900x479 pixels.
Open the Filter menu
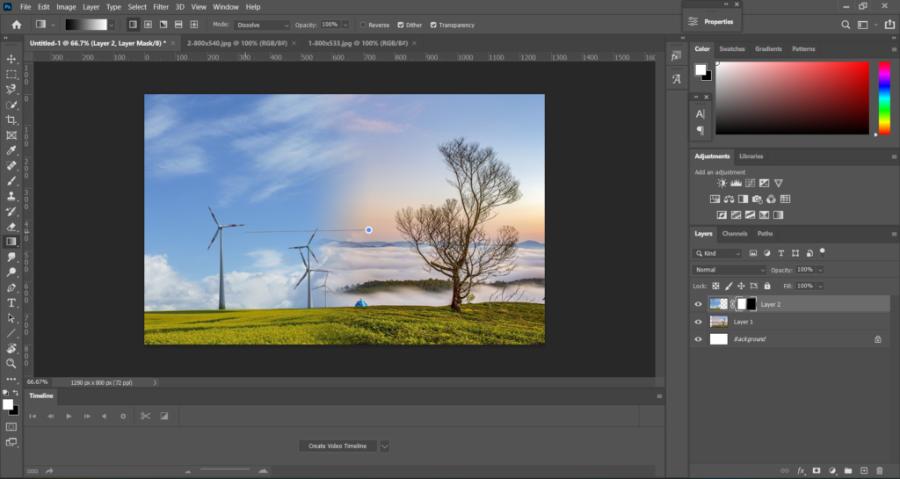coord(161,7)
